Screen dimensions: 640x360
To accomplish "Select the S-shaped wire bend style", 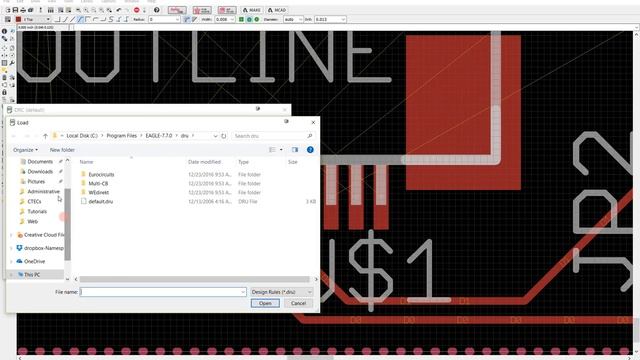I will [110, 19].
